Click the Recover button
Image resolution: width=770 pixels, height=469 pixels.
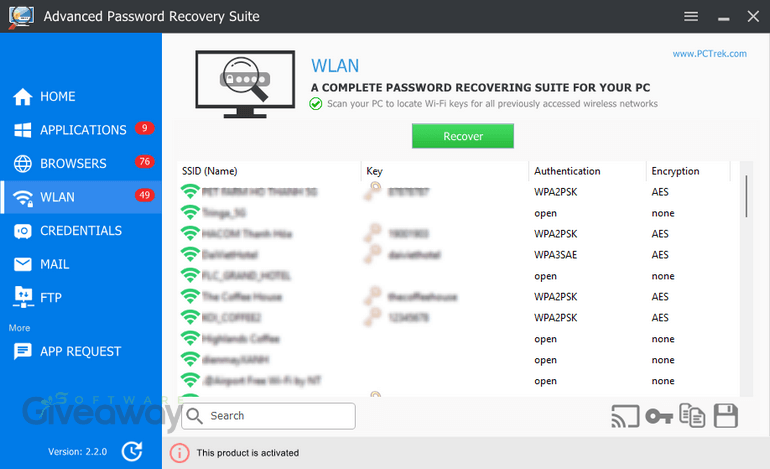[x=463, y=136]
